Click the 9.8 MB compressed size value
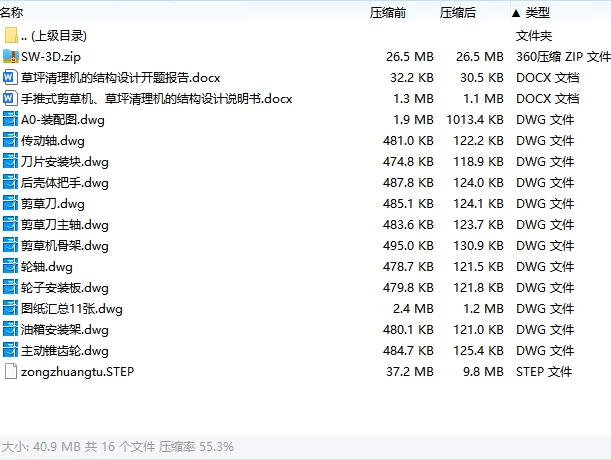This screenshot has height=460, width=611. pyautogui.click(x=483, y=372)
